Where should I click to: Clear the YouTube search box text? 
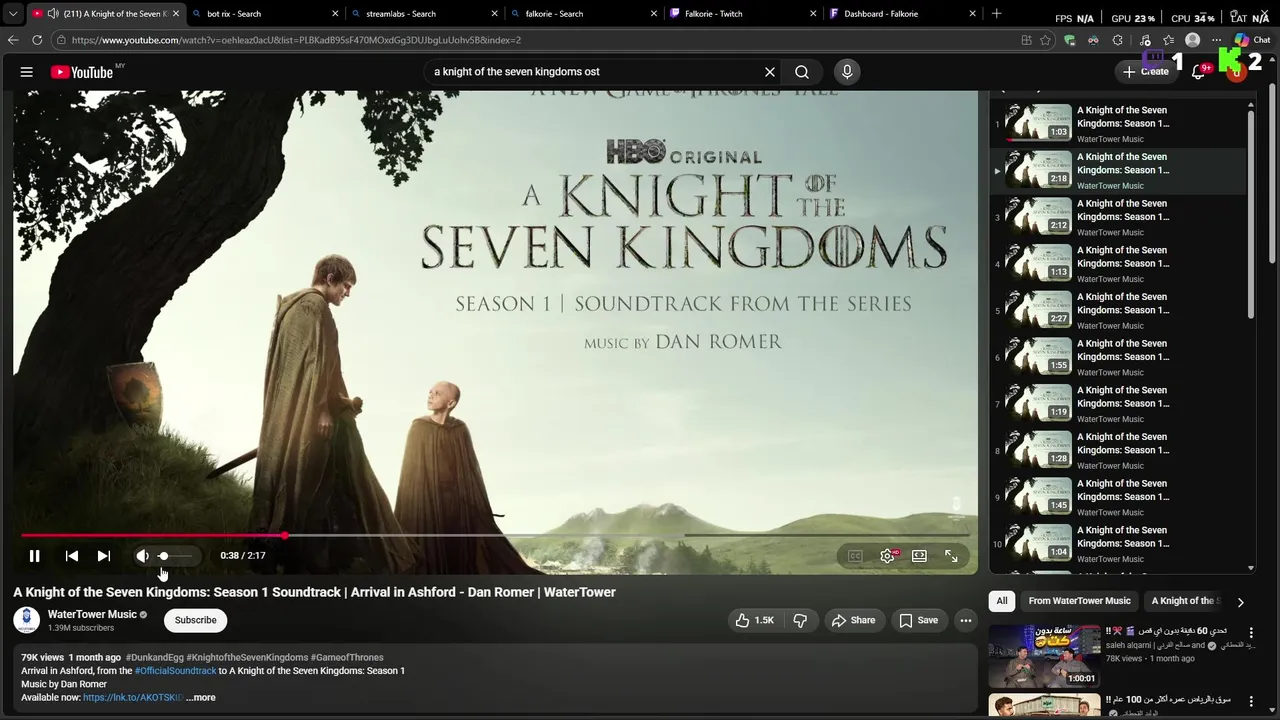tap(770, 72)
